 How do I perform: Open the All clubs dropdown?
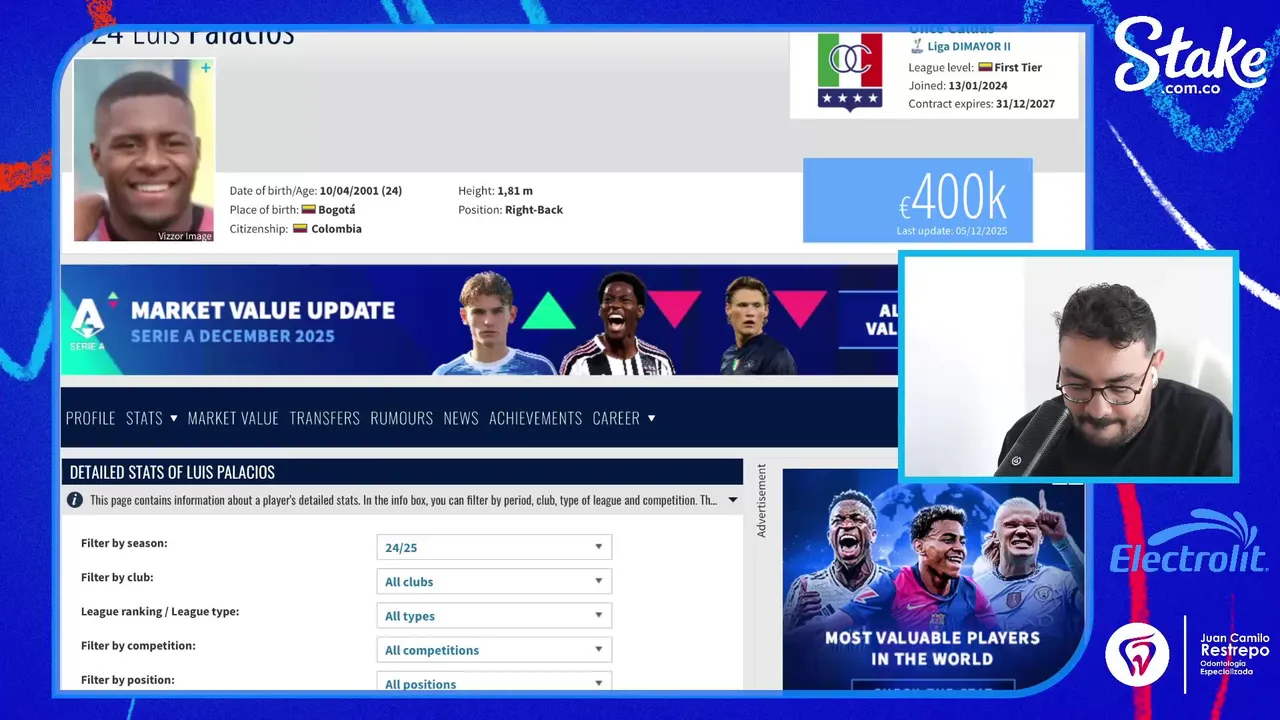click(x=494, y=581)
